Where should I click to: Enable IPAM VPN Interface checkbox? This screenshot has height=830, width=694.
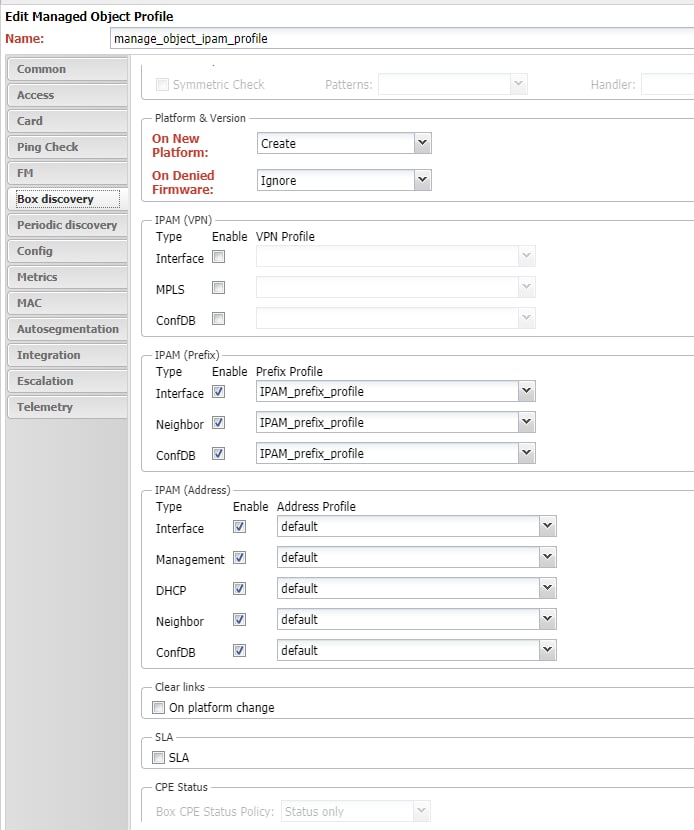tap(218, 257)
